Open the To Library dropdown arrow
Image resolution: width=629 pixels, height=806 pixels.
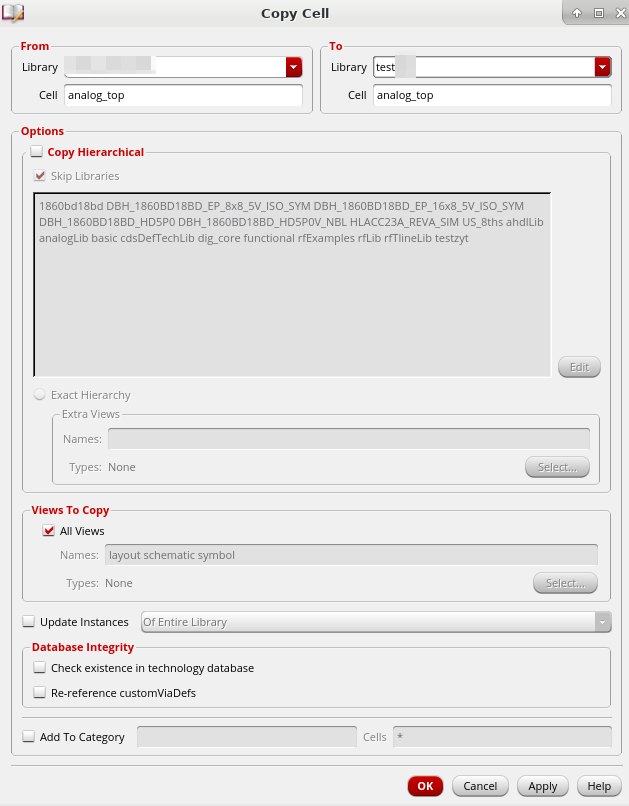[x=603, y=67]
